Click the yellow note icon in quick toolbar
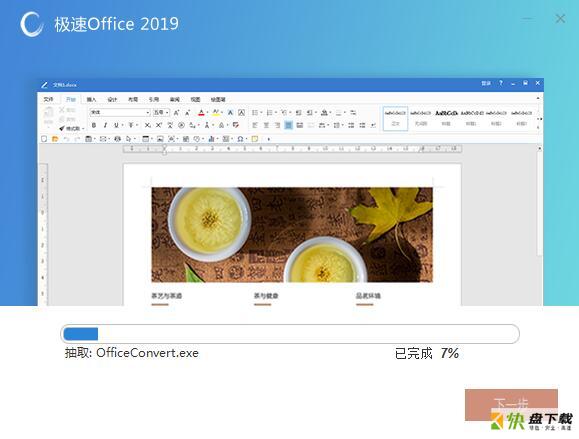The height and width of the screenshot is (439, 579). [x=255, y=139]
